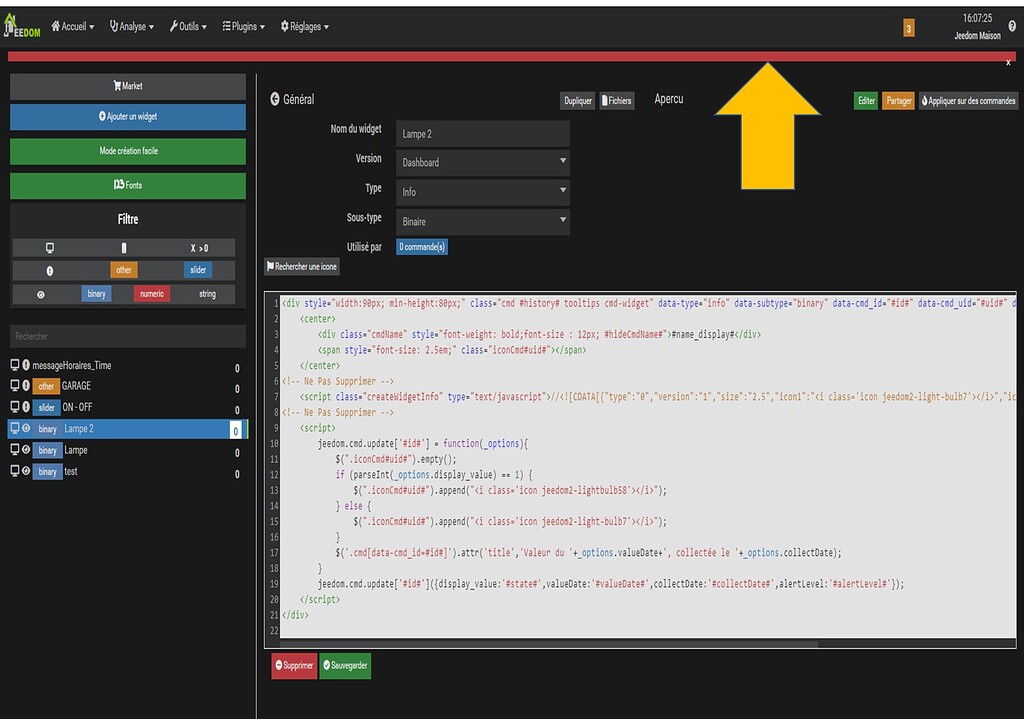1024x719 pixels.
Task: Click the green Editer button
Action: pos(866,101)
